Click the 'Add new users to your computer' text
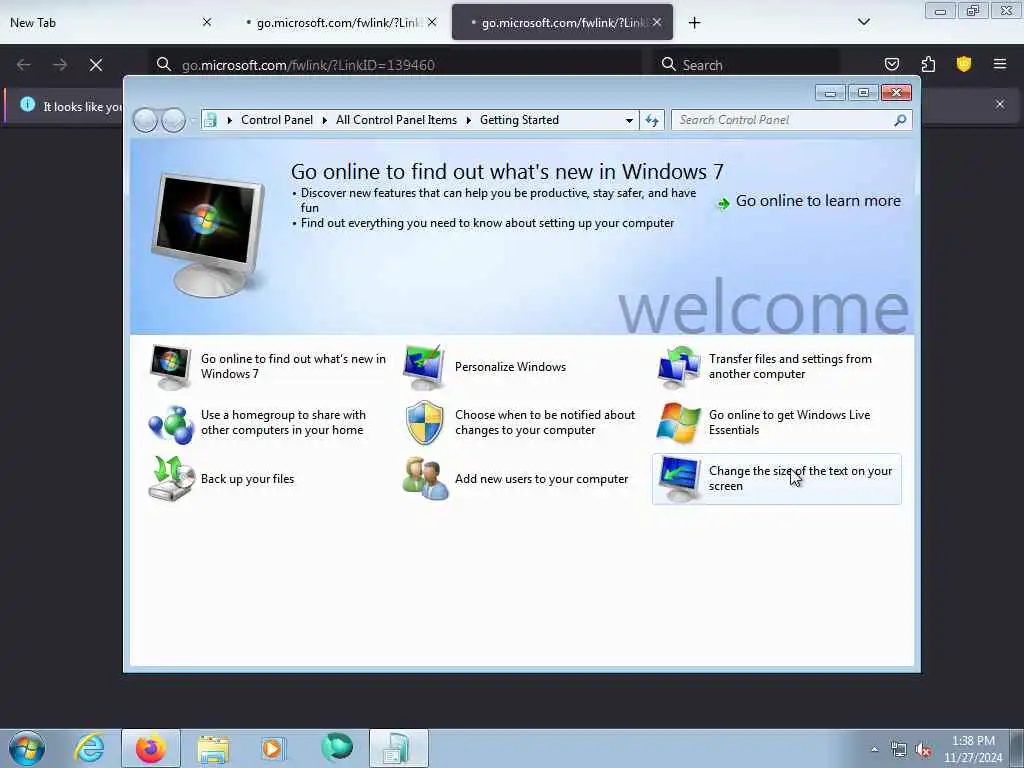Viewport: 1024px width, 768px height. point(541,479)
